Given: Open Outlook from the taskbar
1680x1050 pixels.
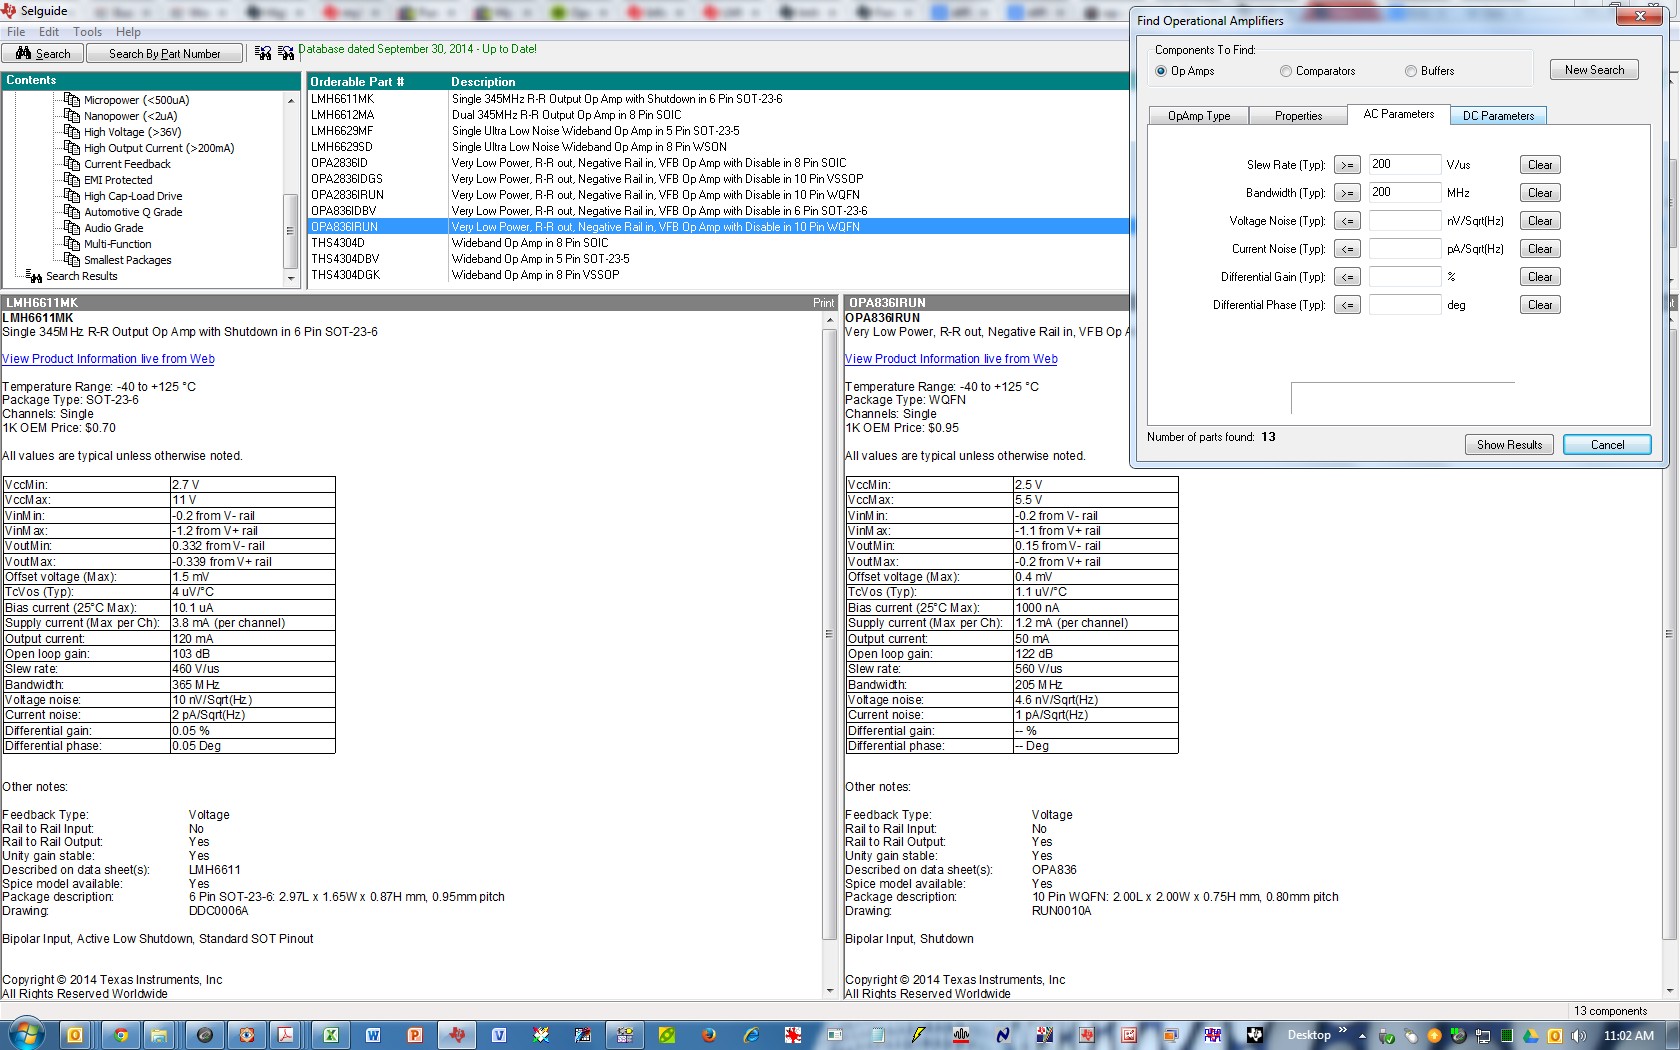Looking at the screenshot, I should (75, 1035).
